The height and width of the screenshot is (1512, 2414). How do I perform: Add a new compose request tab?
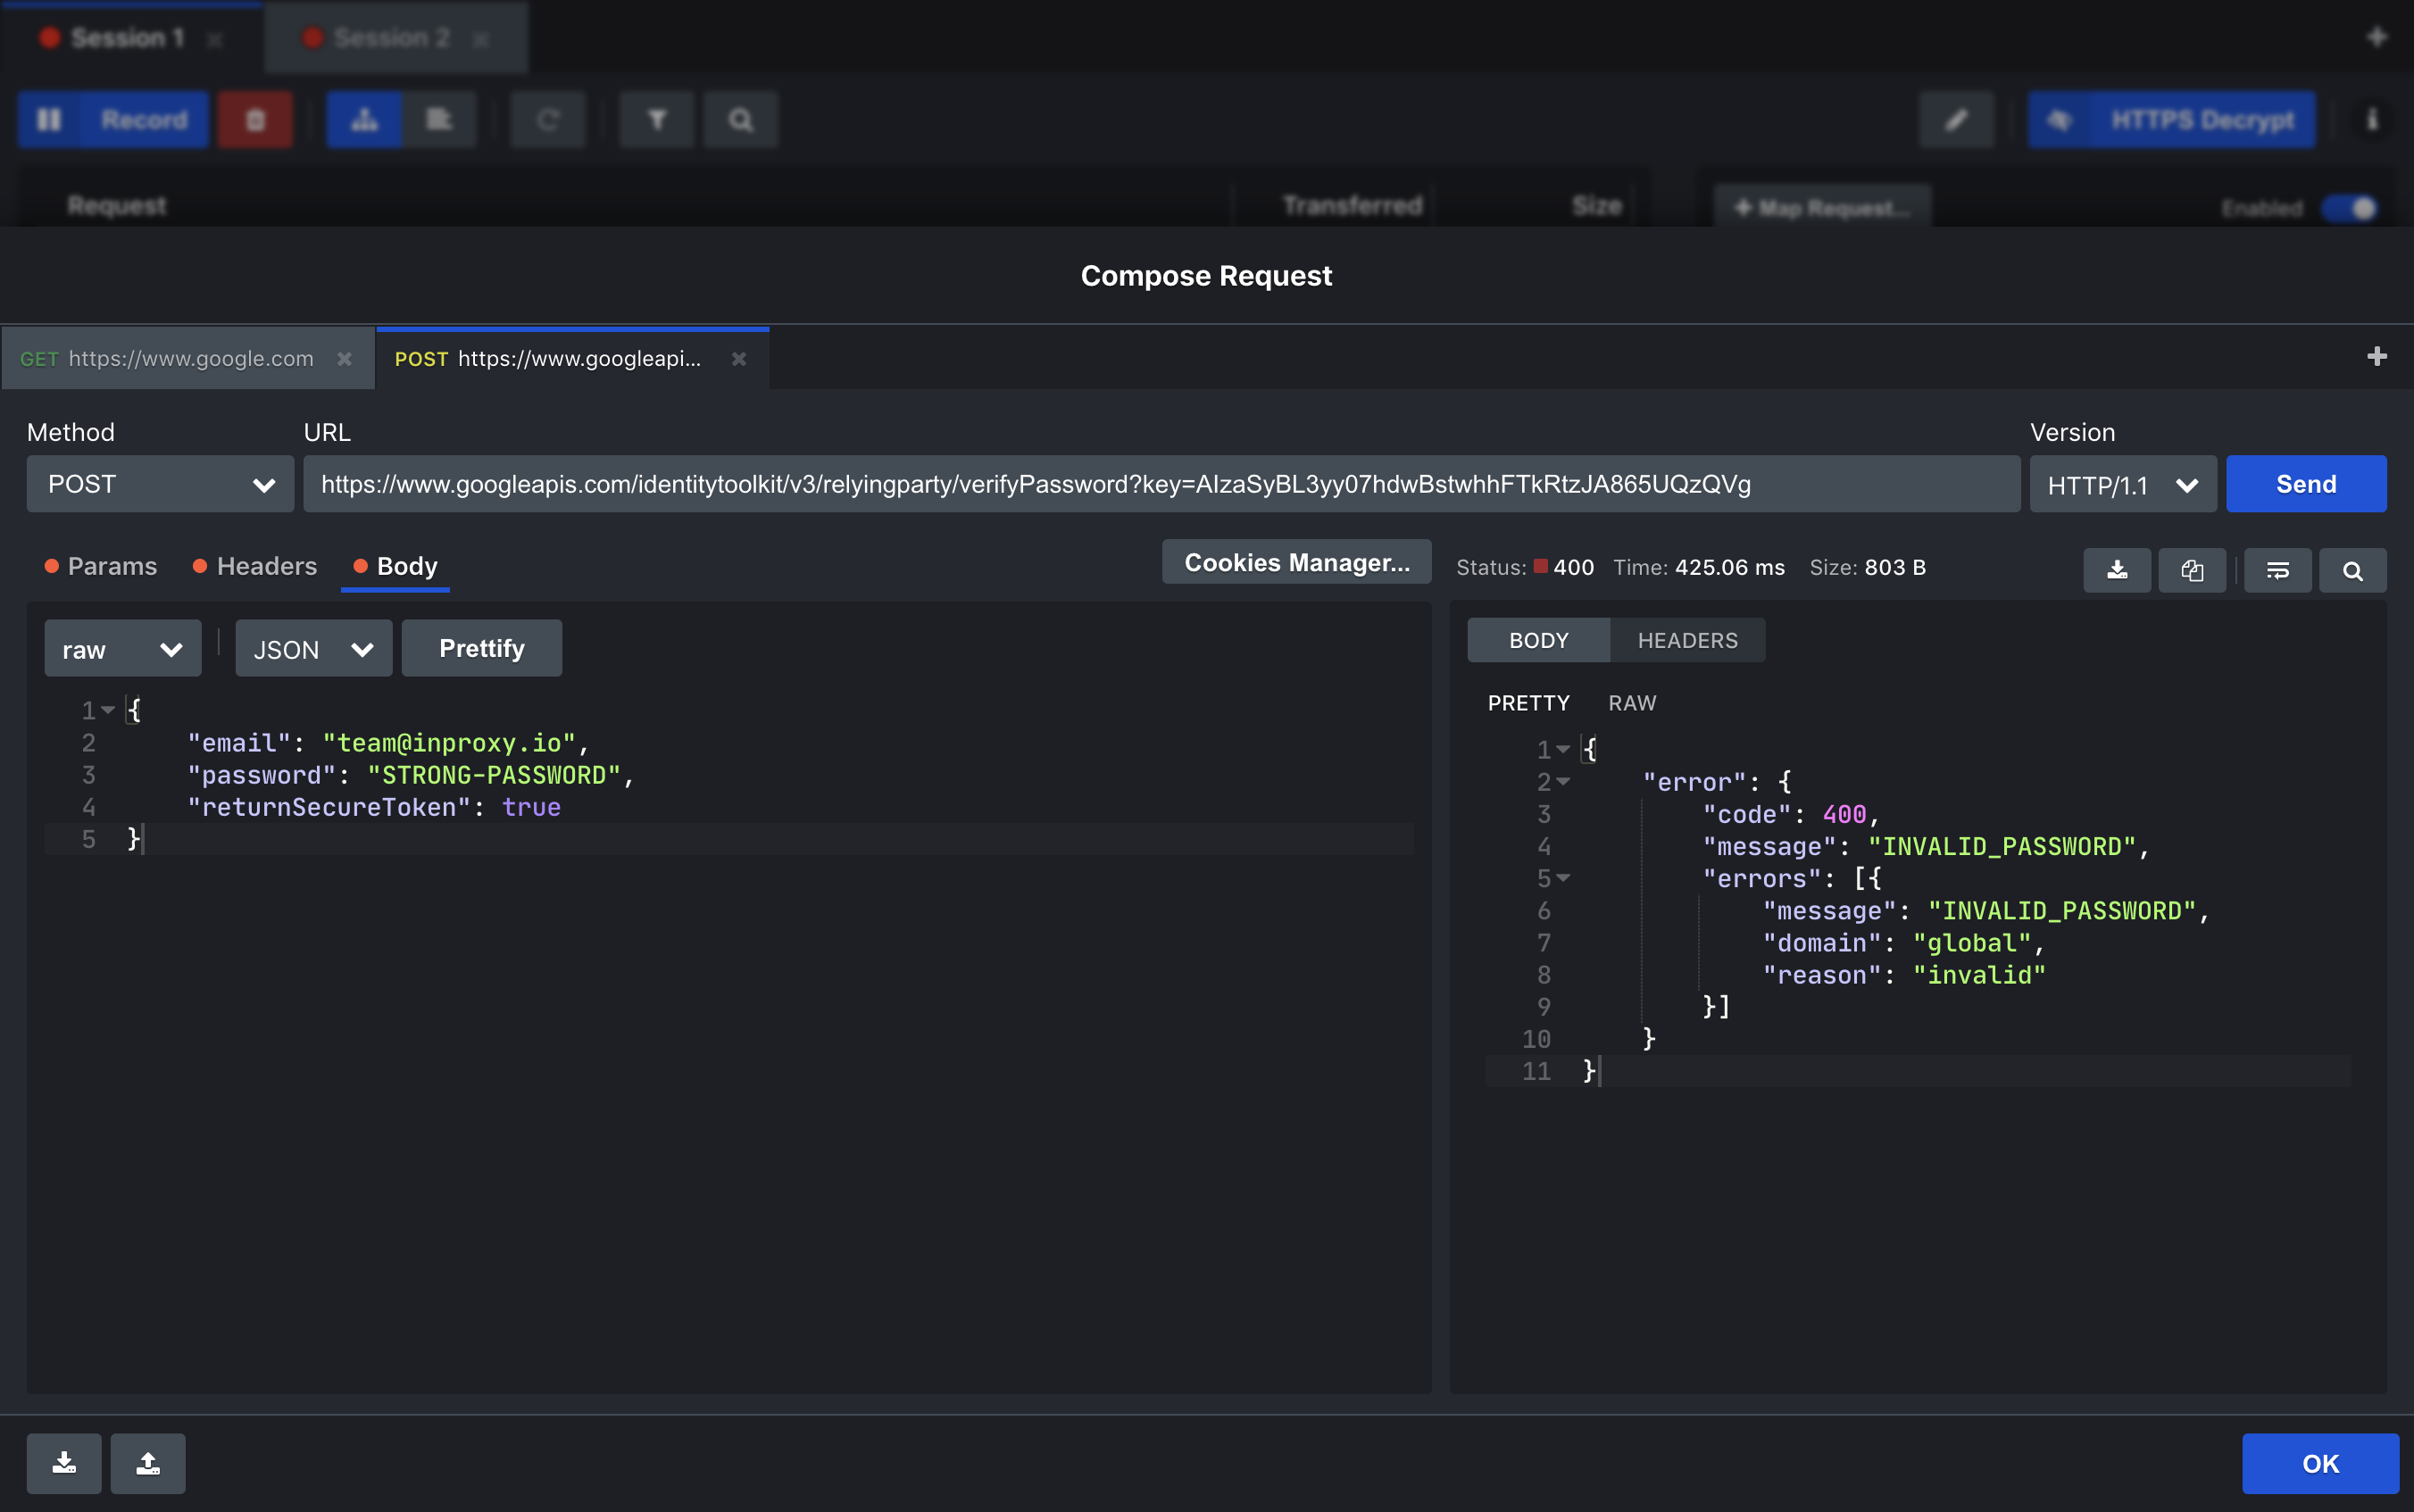(2377, 357)
